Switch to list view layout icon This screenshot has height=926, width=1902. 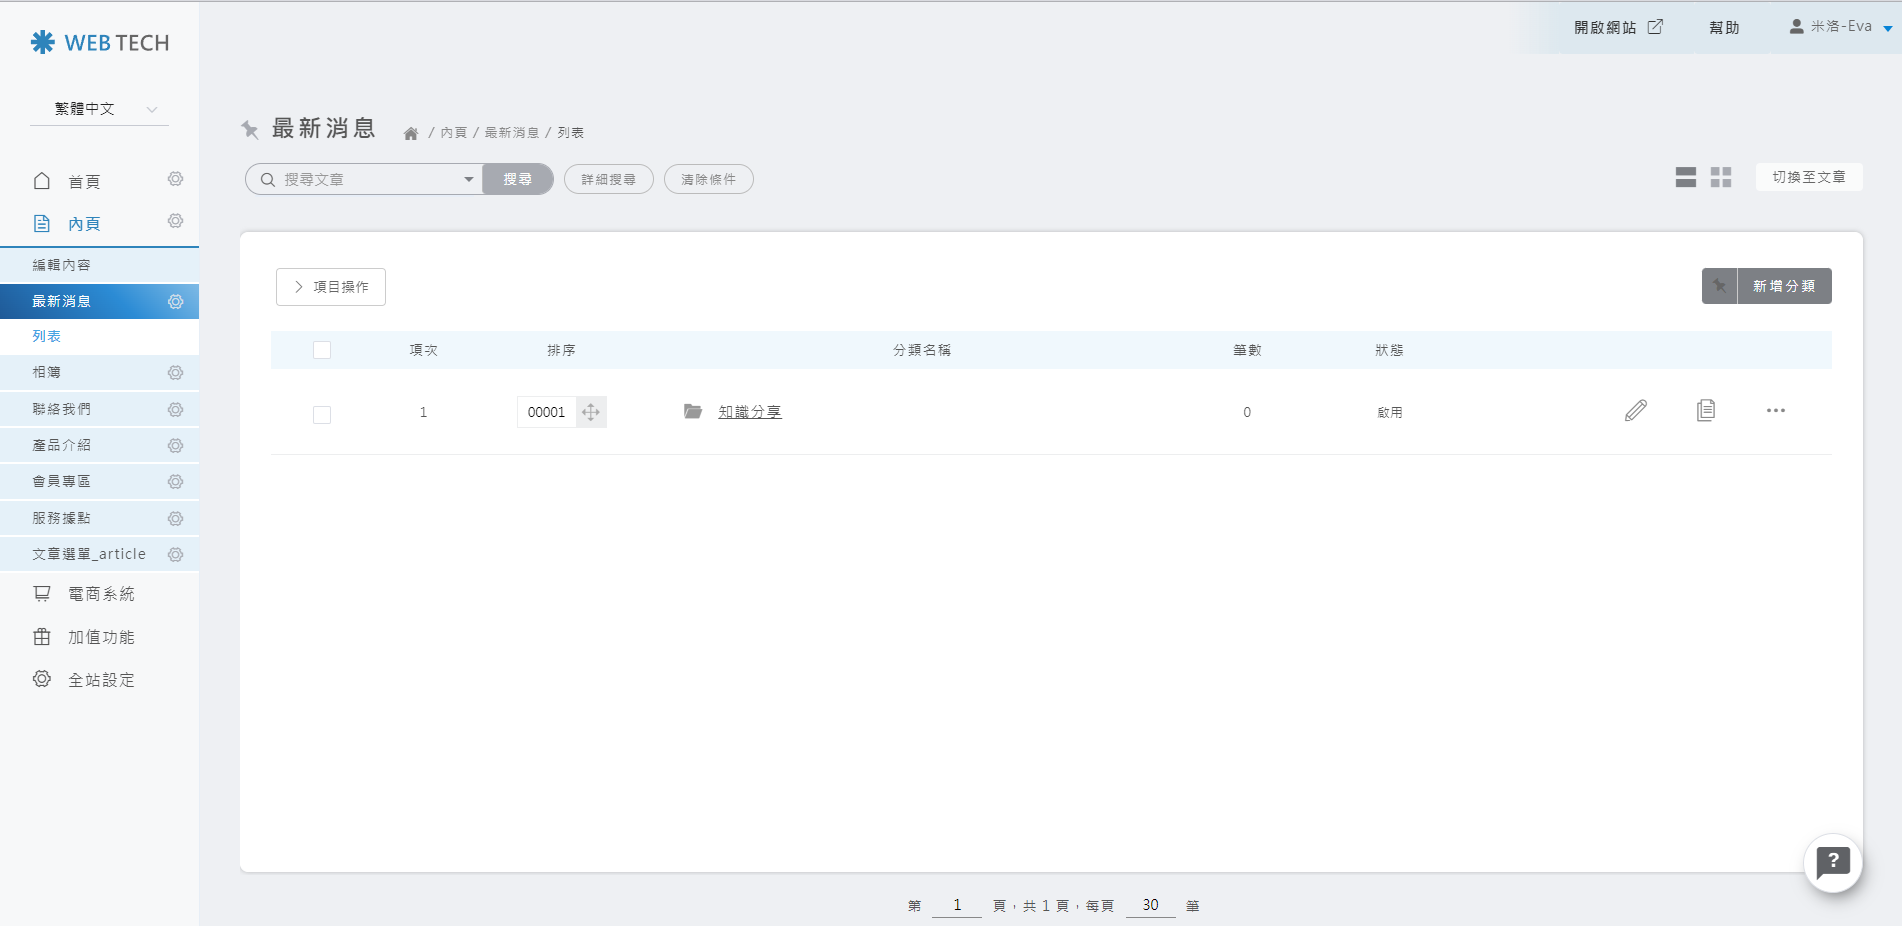pyautogui.click(x=1686, y=178)
